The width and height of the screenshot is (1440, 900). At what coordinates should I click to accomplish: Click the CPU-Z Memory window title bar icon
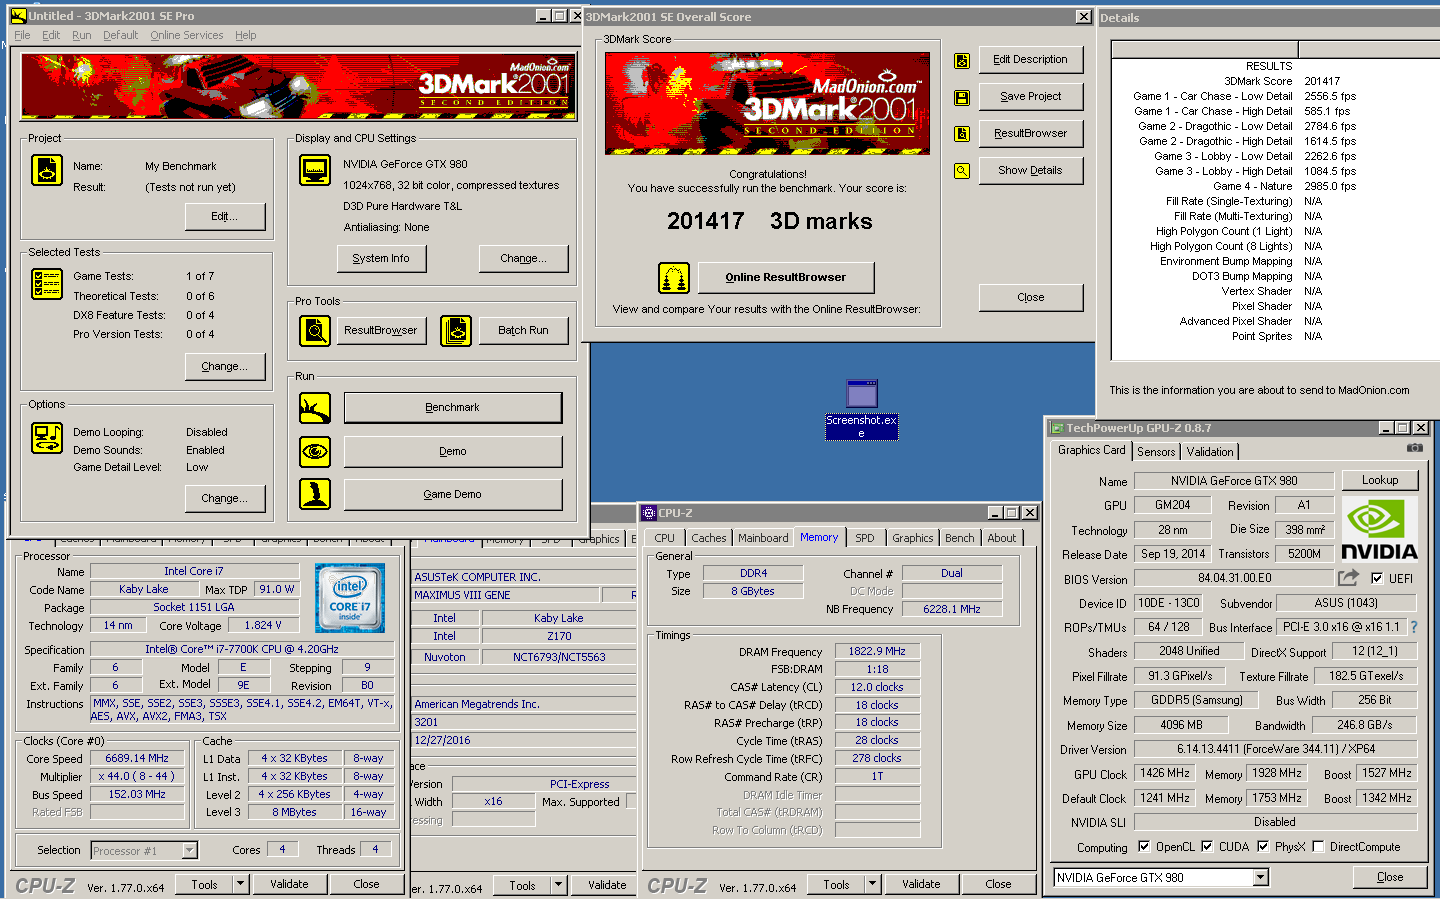[648, 513]
